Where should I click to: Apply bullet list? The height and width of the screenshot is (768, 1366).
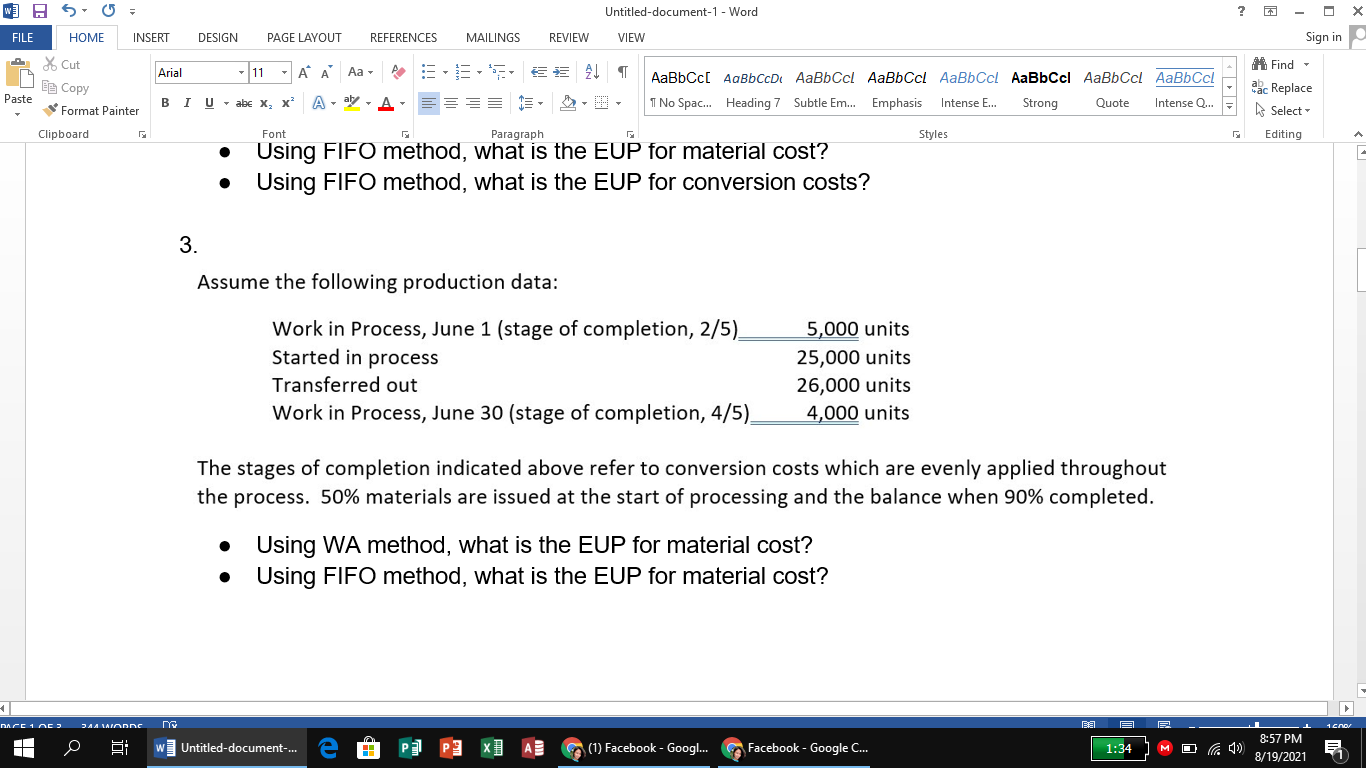(x=427, y=73)
